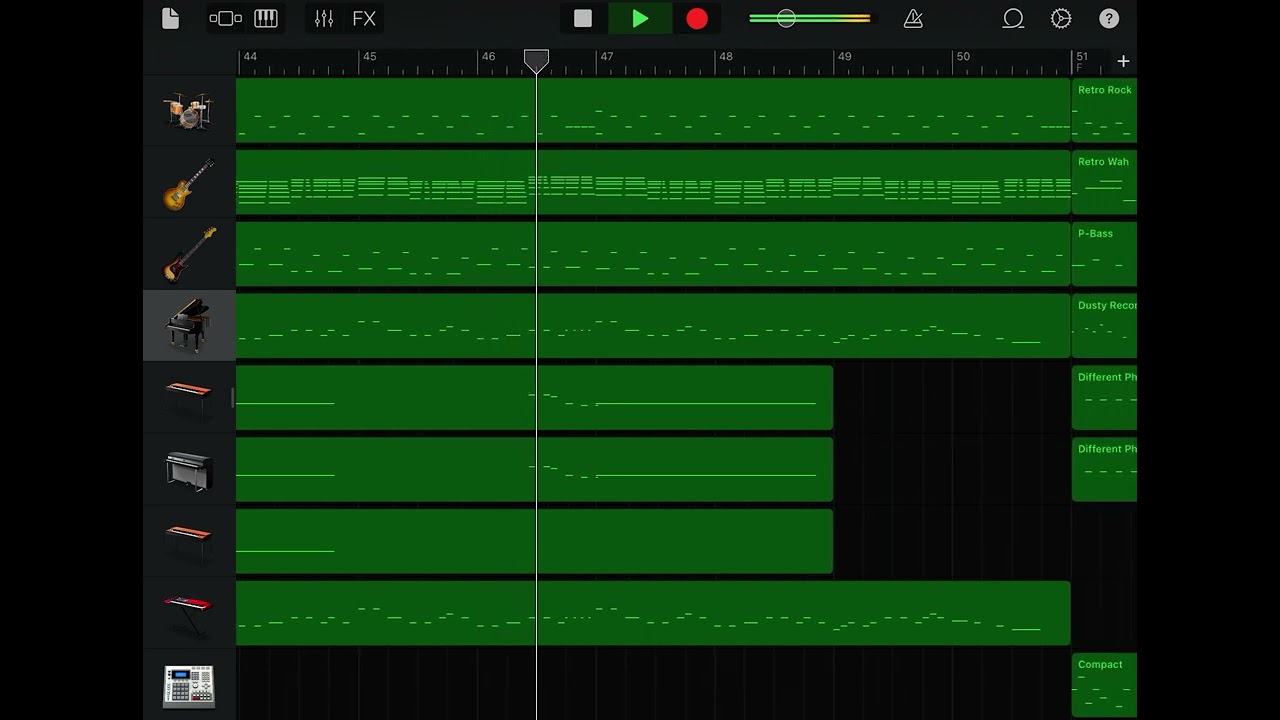This screenshot has height=720, width=1280.
Task: Select the long drum track region
Action: pos(653,110)
